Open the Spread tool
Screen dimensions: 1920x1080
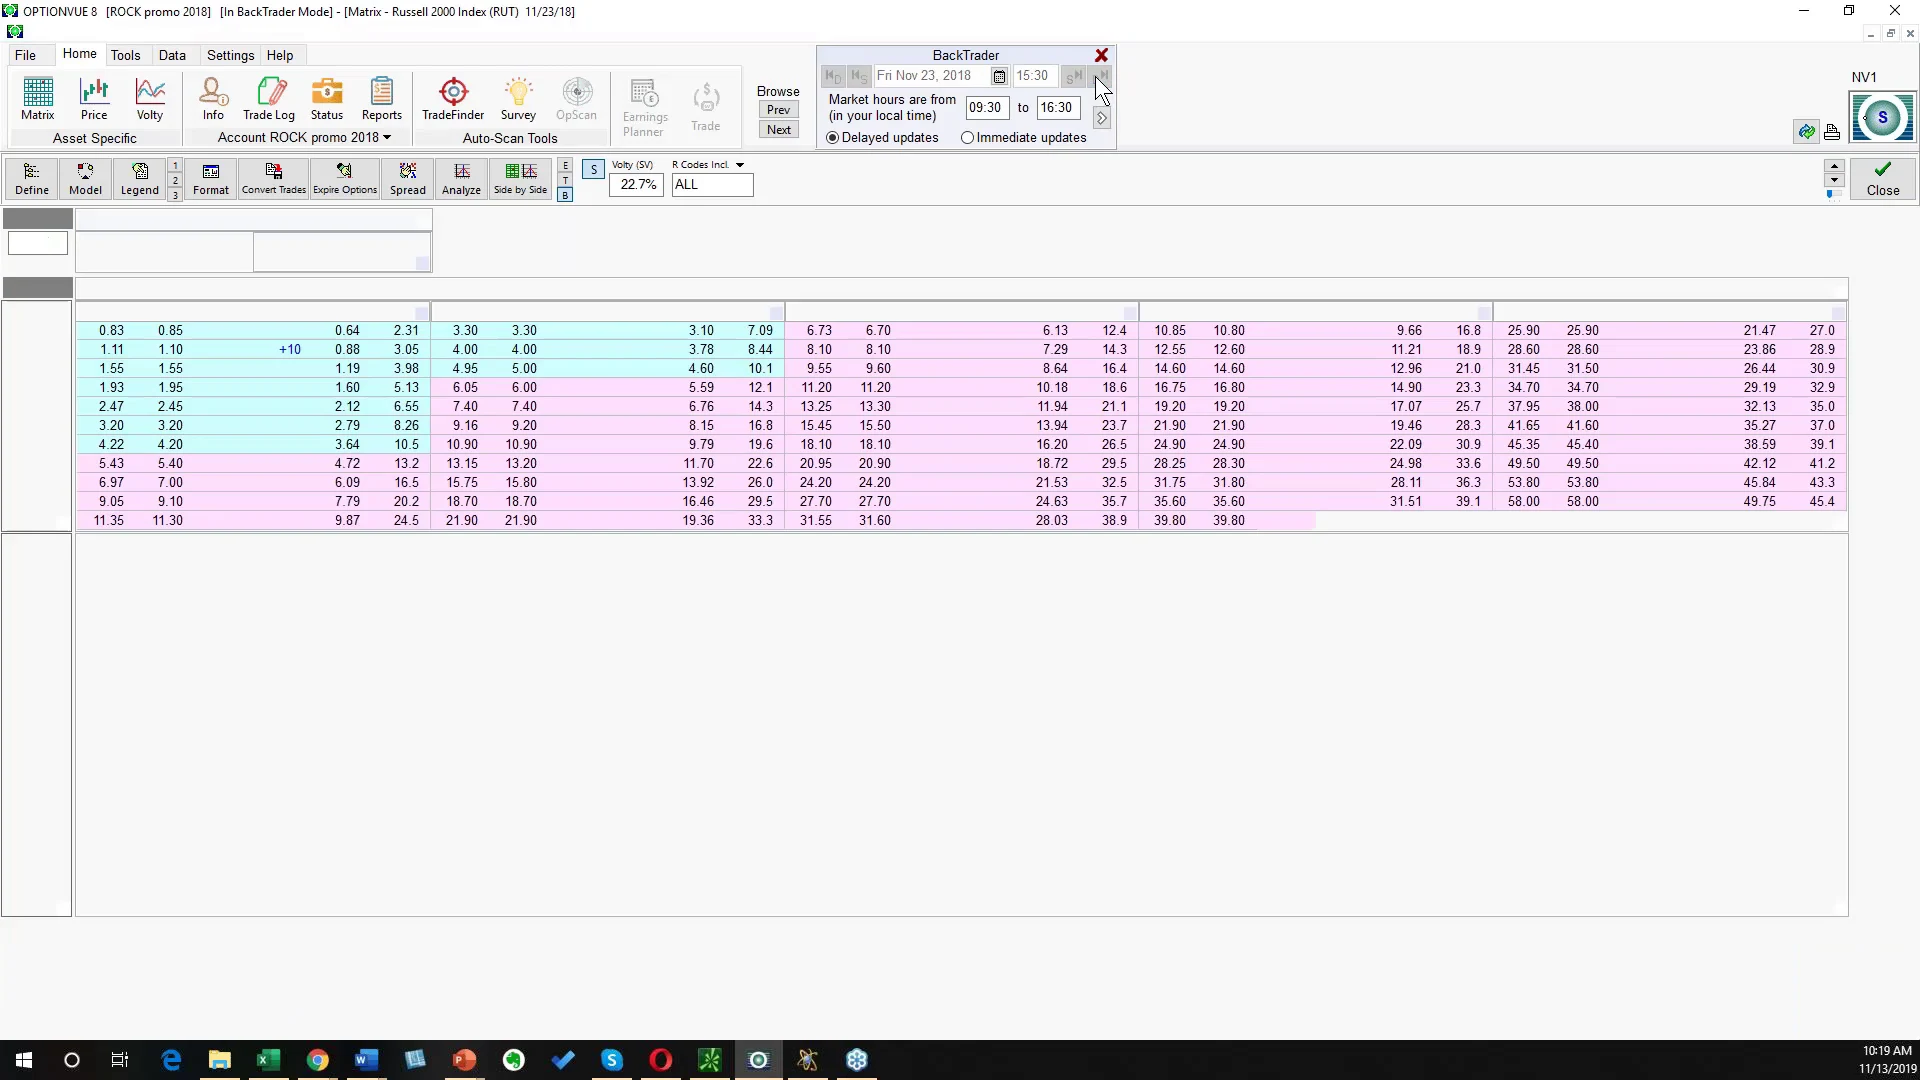408,179
